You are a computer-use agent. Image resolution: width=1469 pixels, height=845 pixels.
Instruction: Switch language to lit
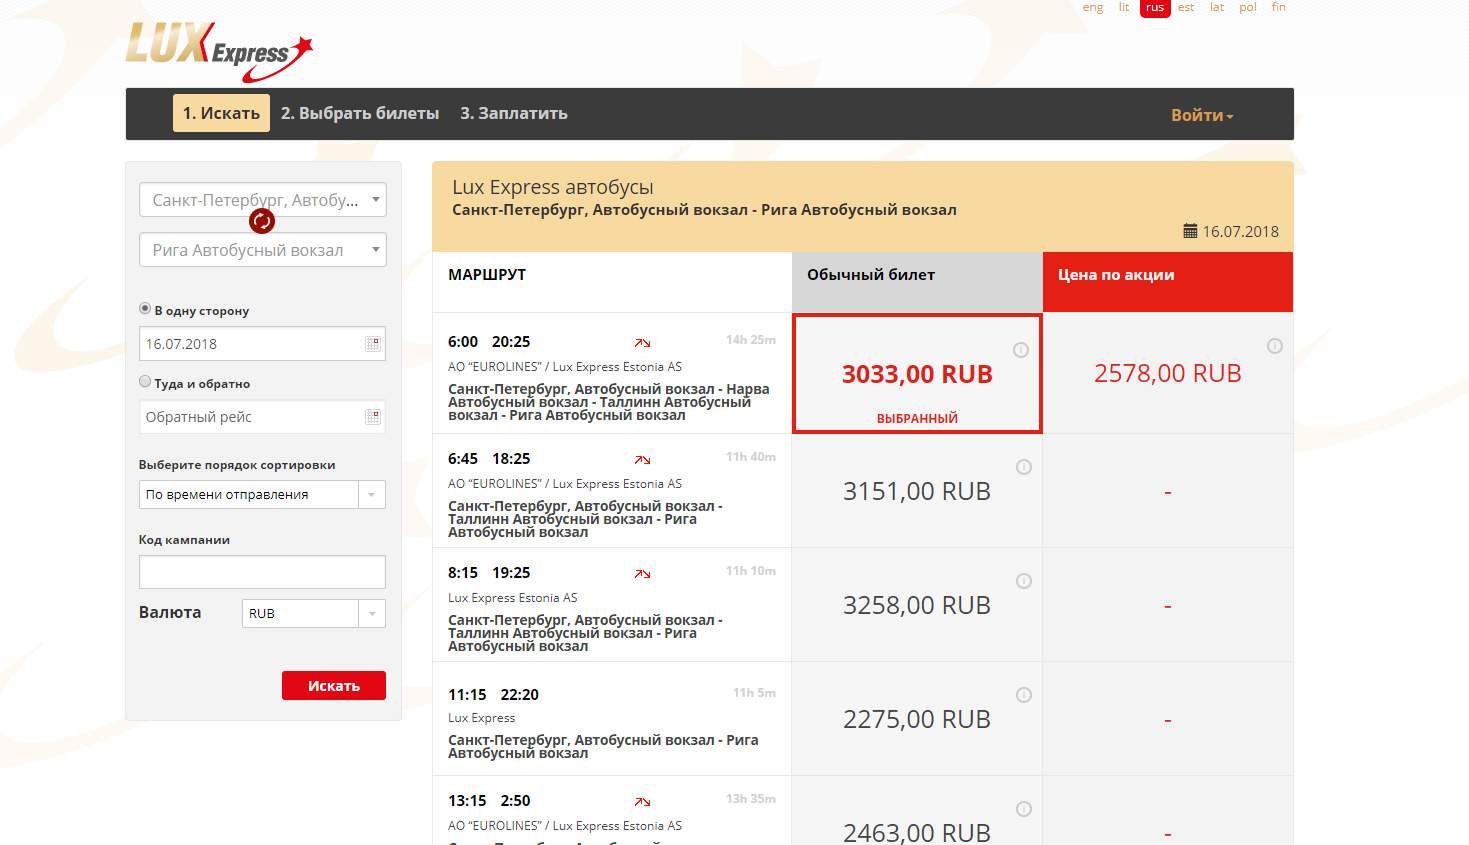[1124, 7]
